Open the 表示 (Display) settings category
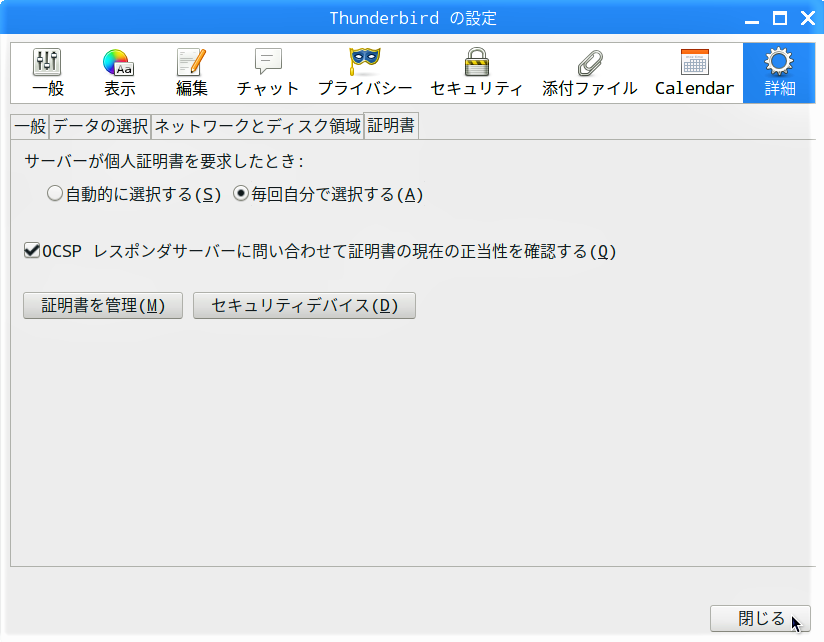Screen dimensions: 824x642 coord(119,73)
